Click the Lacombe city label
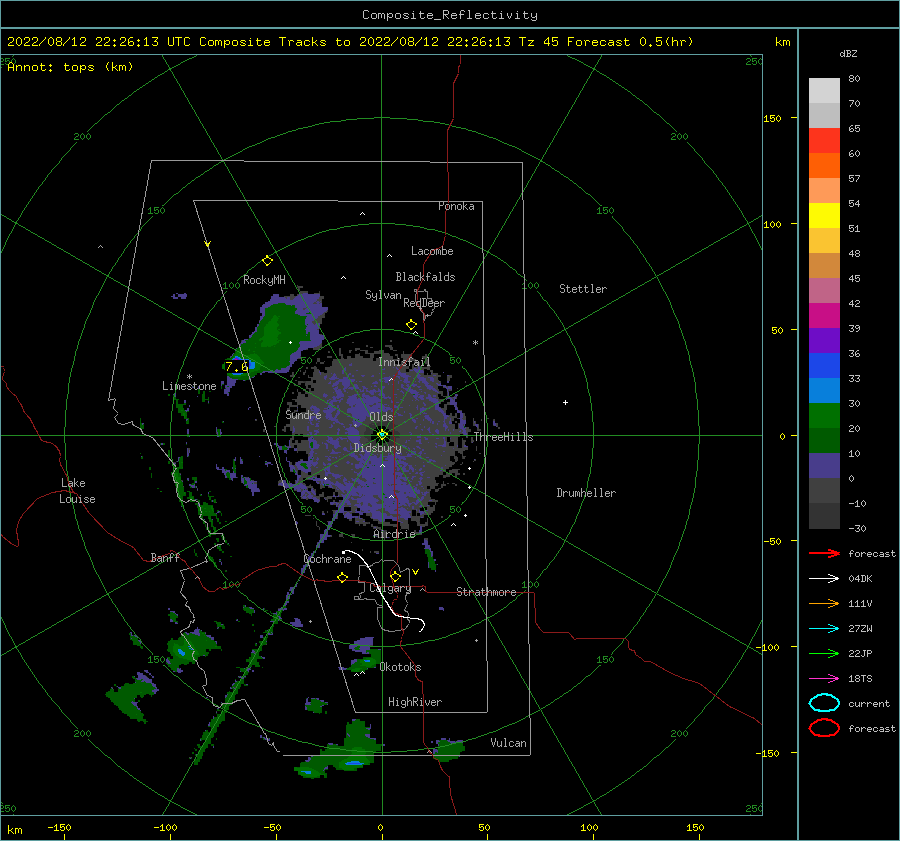The width and height of the screenshot is (900, 841). tap(432, 251)
